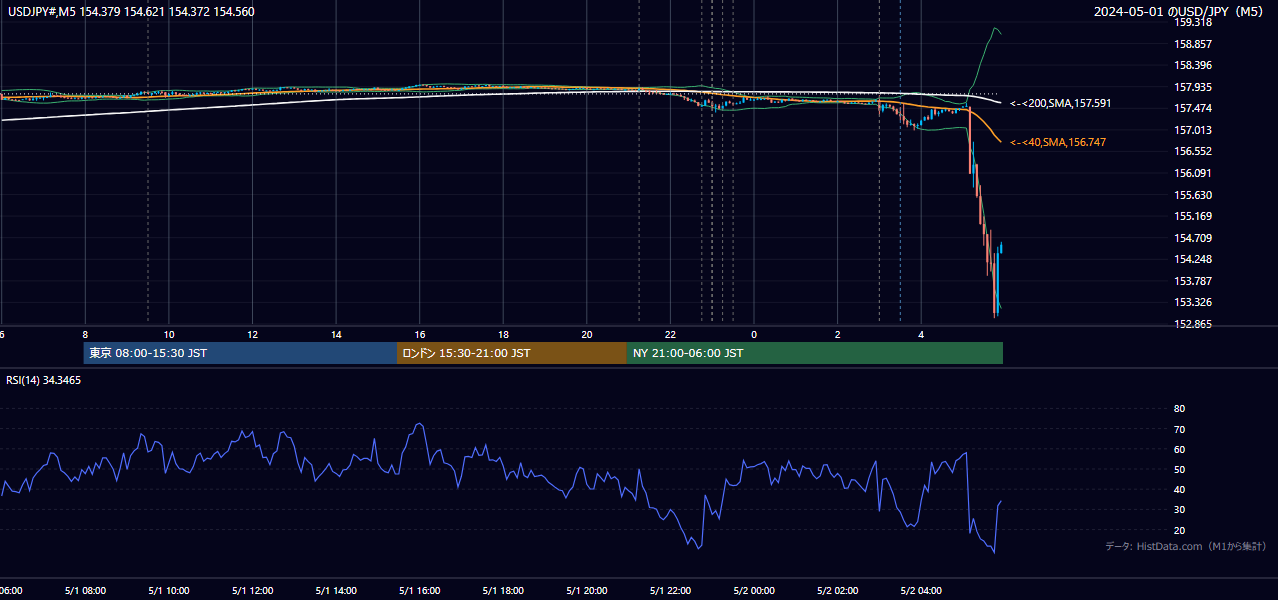Click hour label 10 on the price chart axis
The width and height of the screenshot is (1278, 600).
point(169,335)
